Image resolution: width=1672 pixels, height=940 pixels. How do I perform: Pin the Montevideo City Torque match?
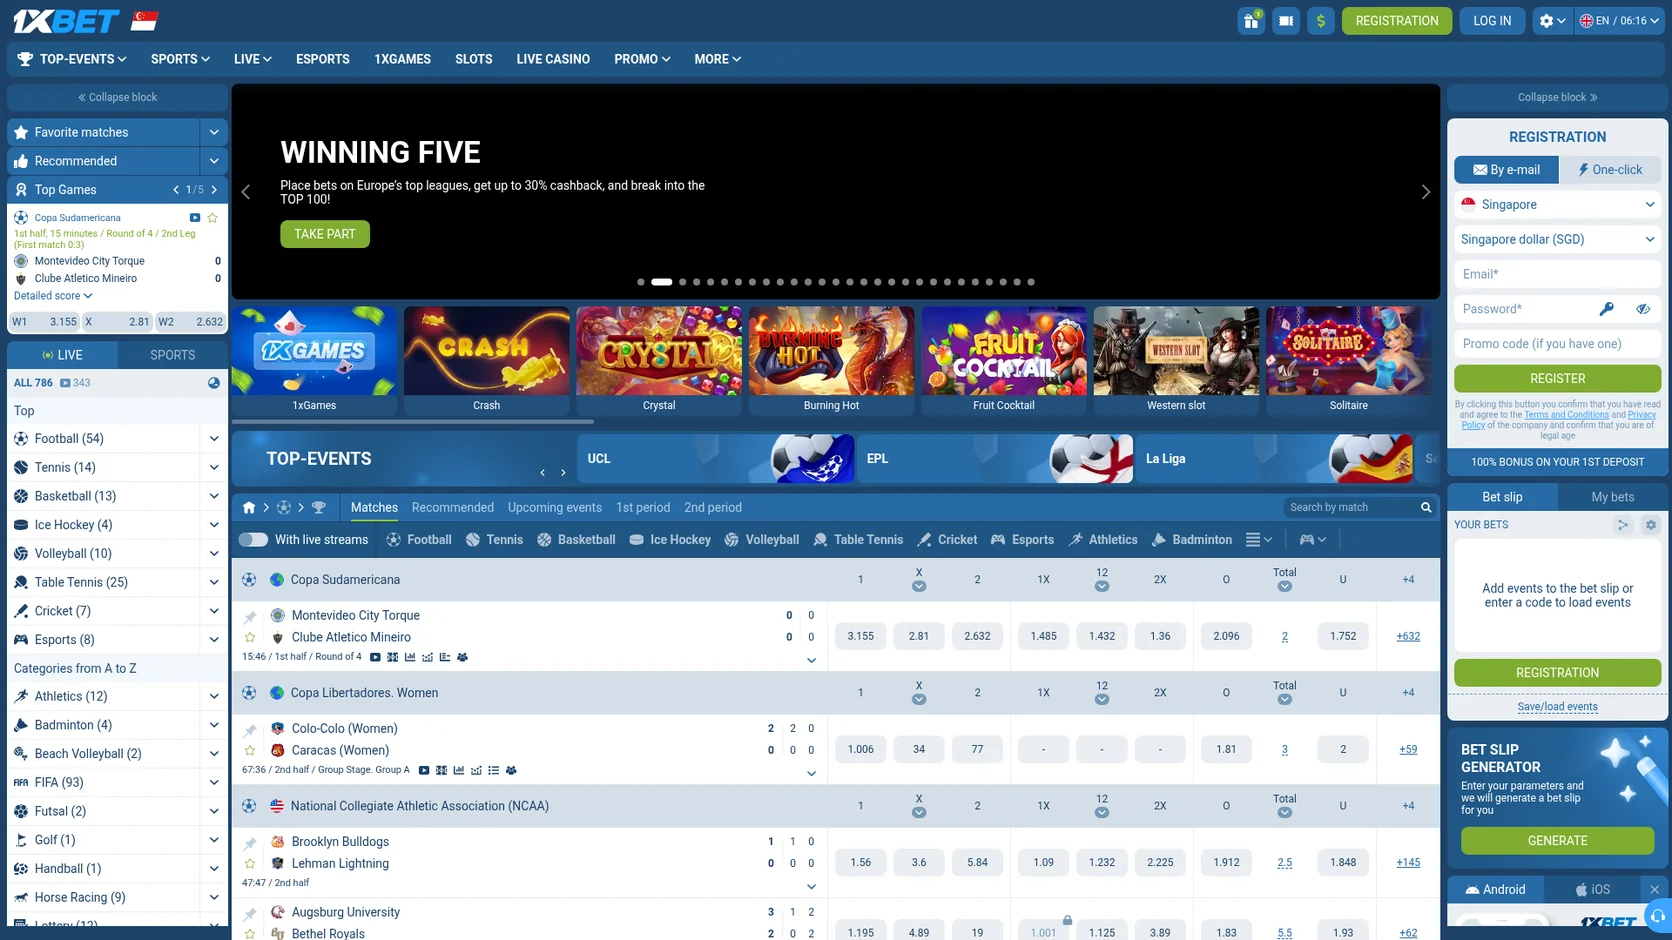click(x=250, y=617)
